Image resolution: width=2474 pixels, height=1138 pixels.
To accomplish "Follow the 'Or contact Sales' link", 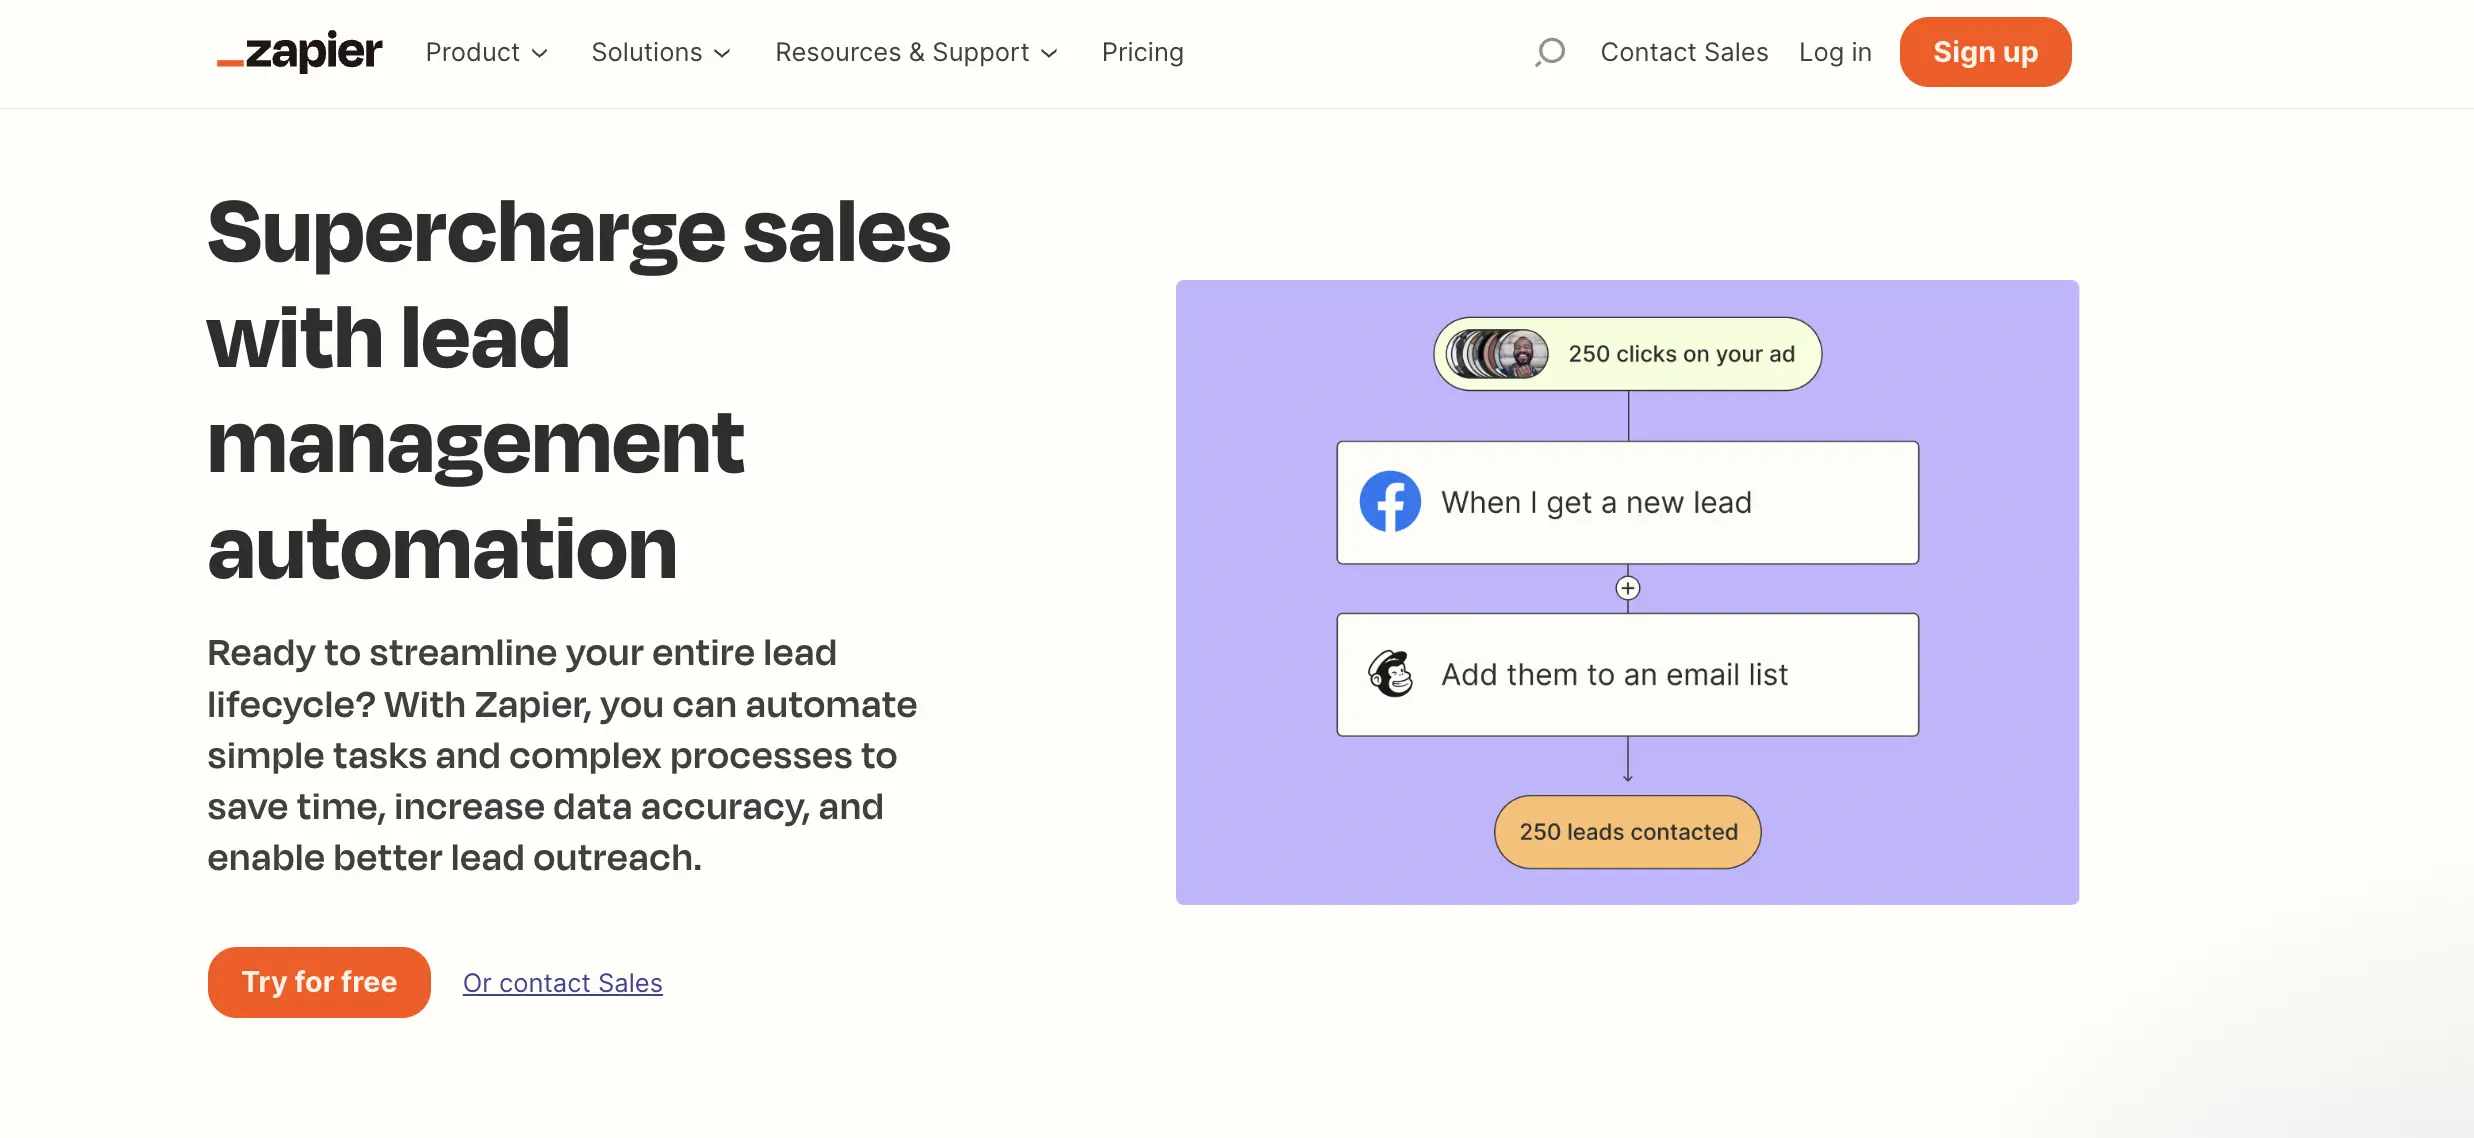I will [x=562, y=983].
